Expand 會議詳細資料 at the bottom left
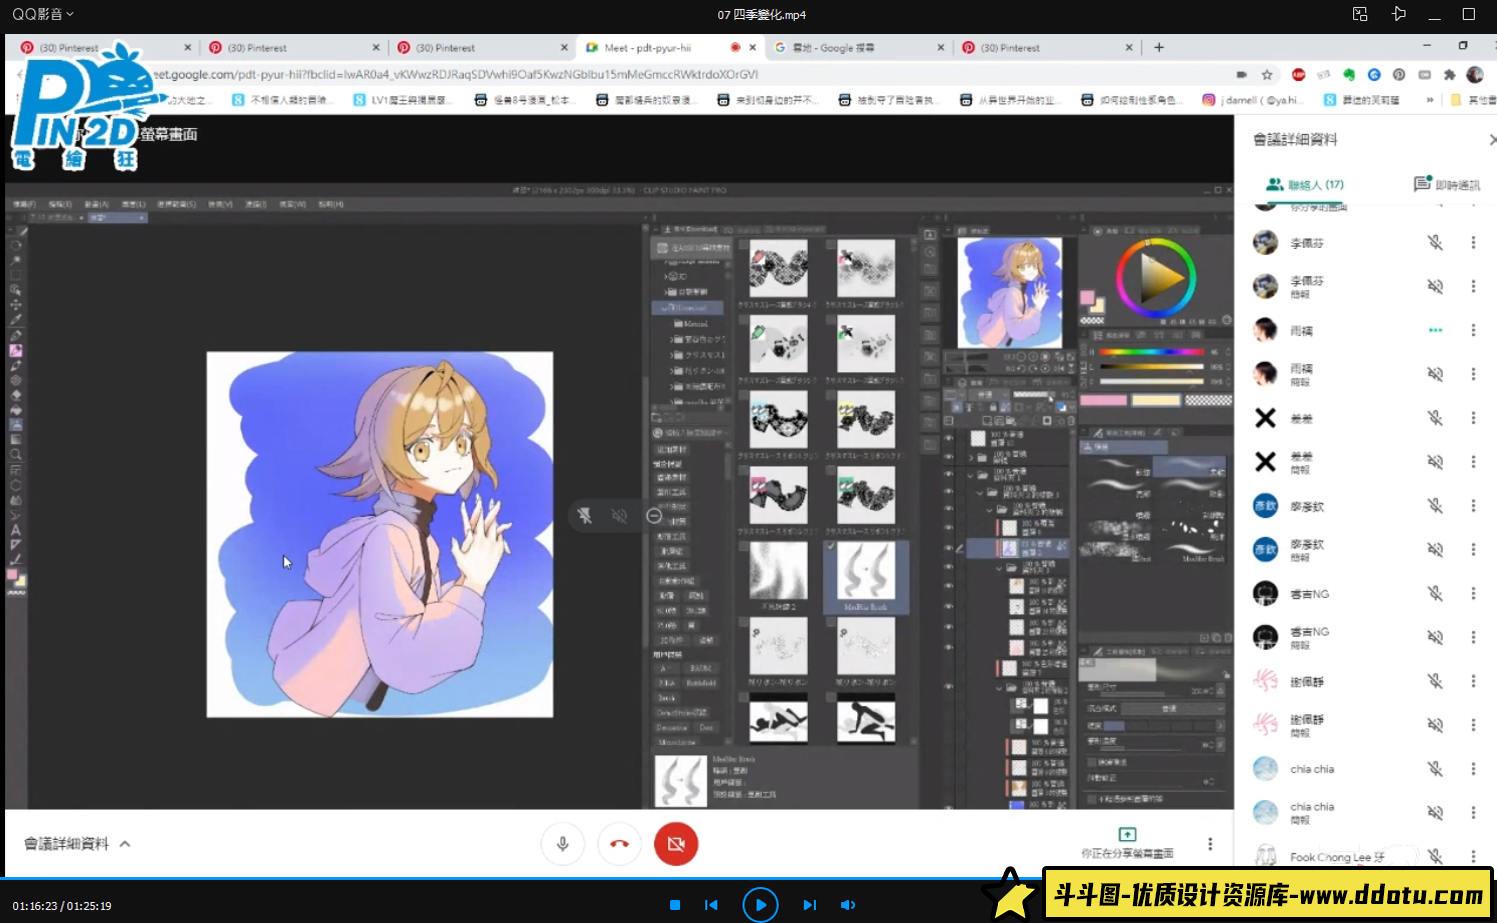 coord(77,844)
